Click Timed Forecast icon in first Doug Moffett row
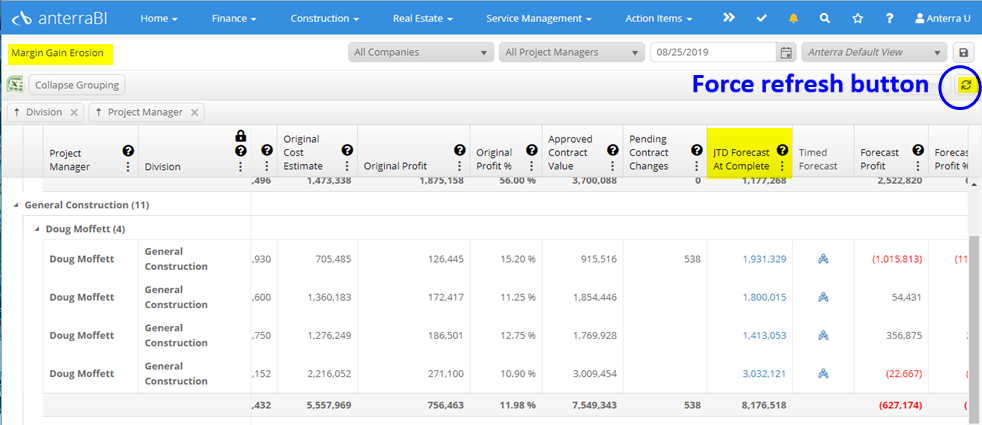Screen dimensions: 982x425 coord(823,259)
